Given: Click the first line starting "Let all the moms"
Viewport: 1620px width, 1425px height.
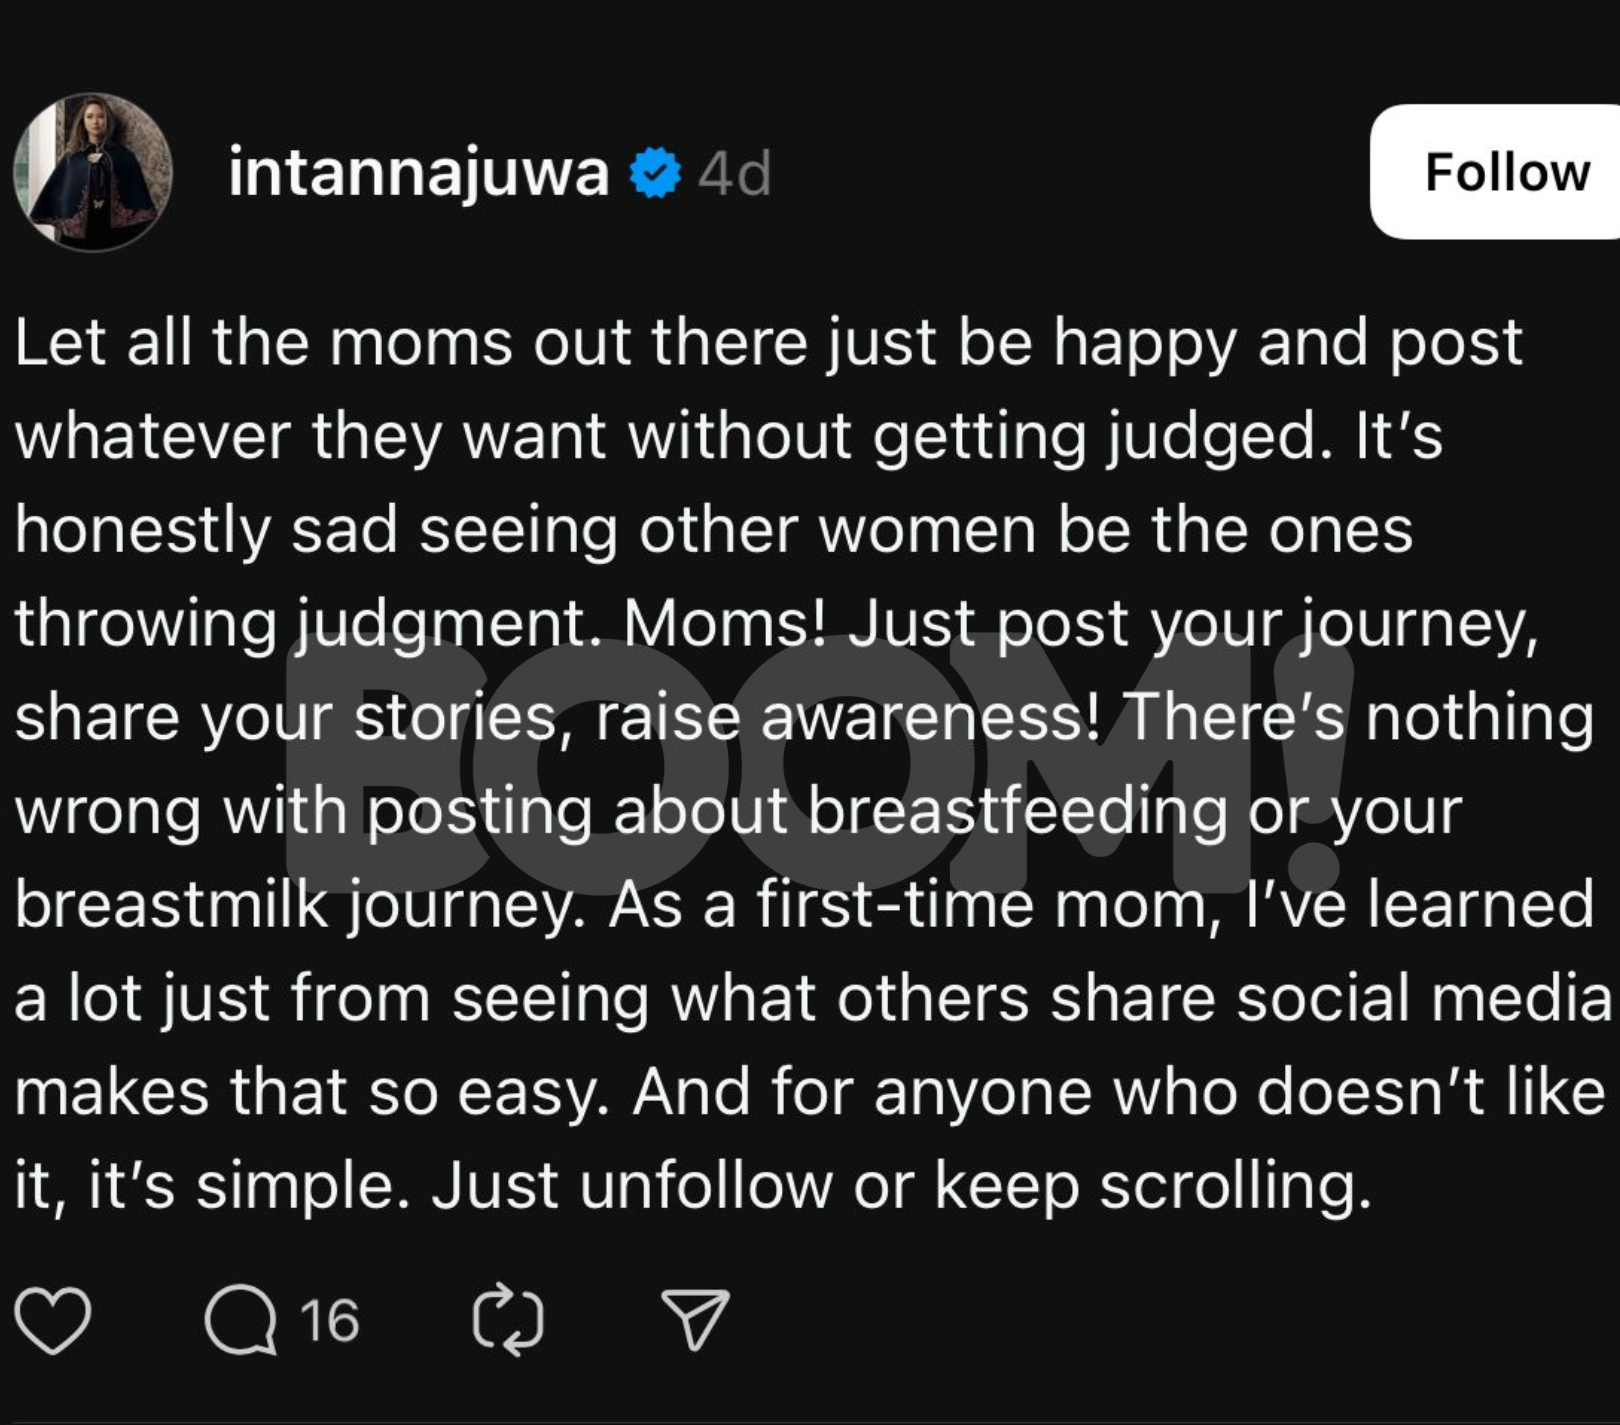Looking at the screenshot, I should (x=768, y=343).
